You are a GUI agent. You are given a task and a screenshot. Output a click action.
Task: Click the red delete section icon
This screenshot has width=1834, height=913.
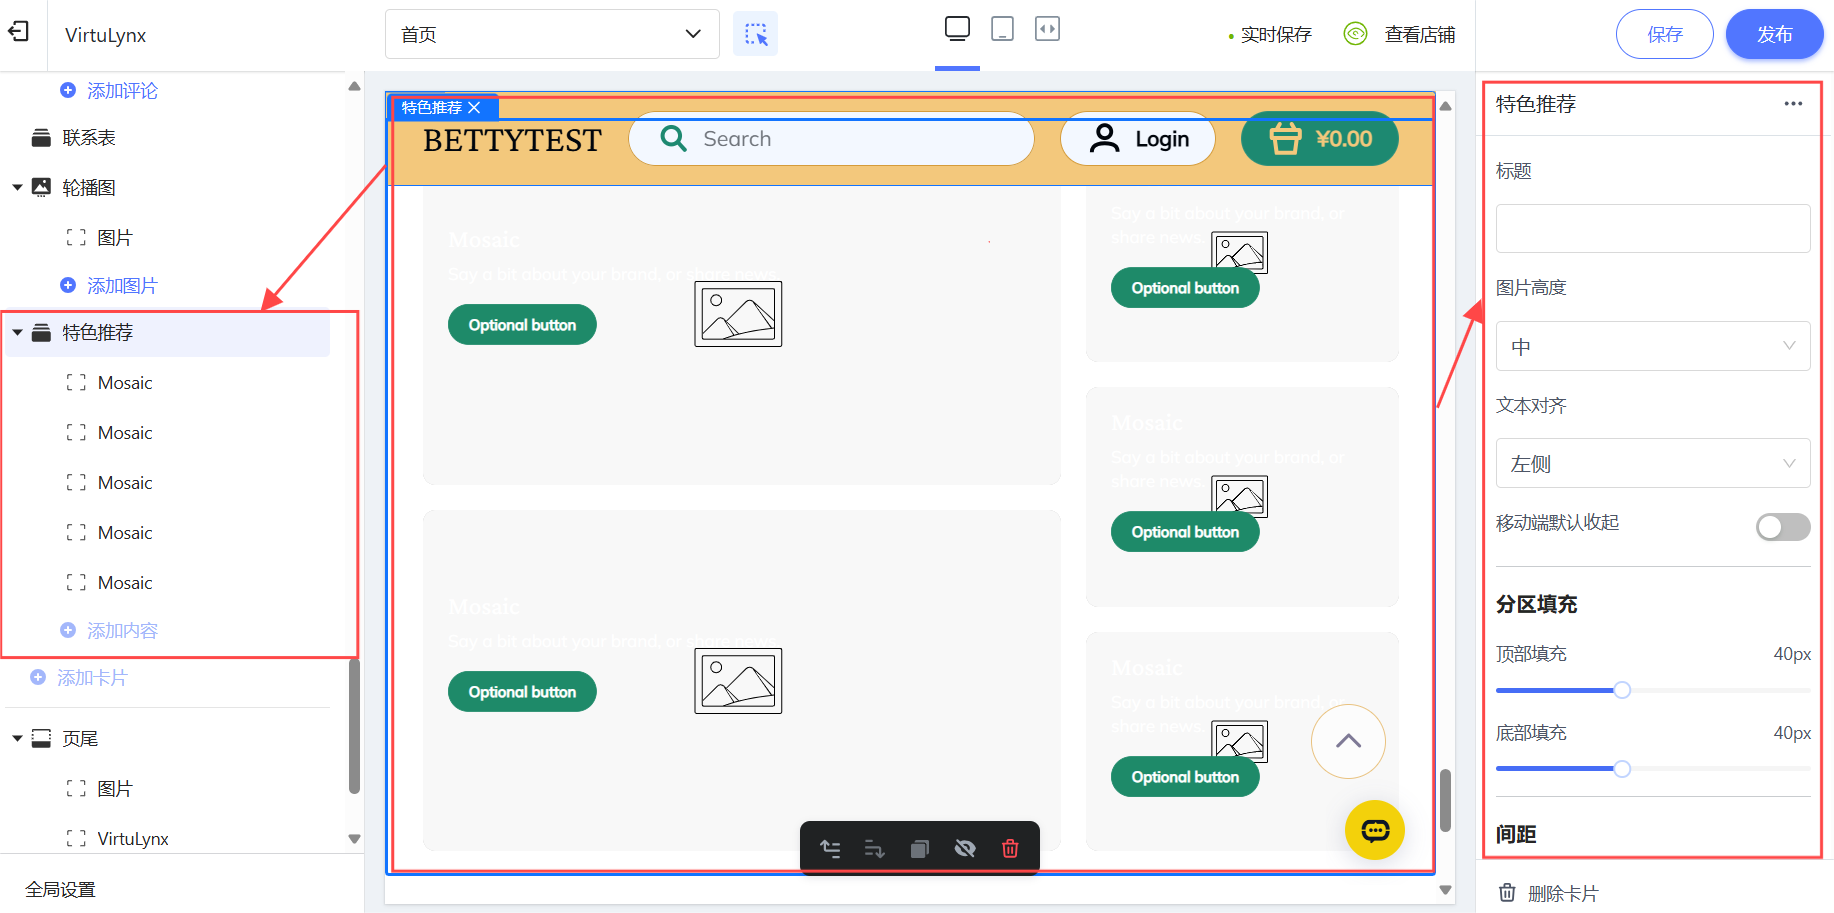pos(1010,849)
